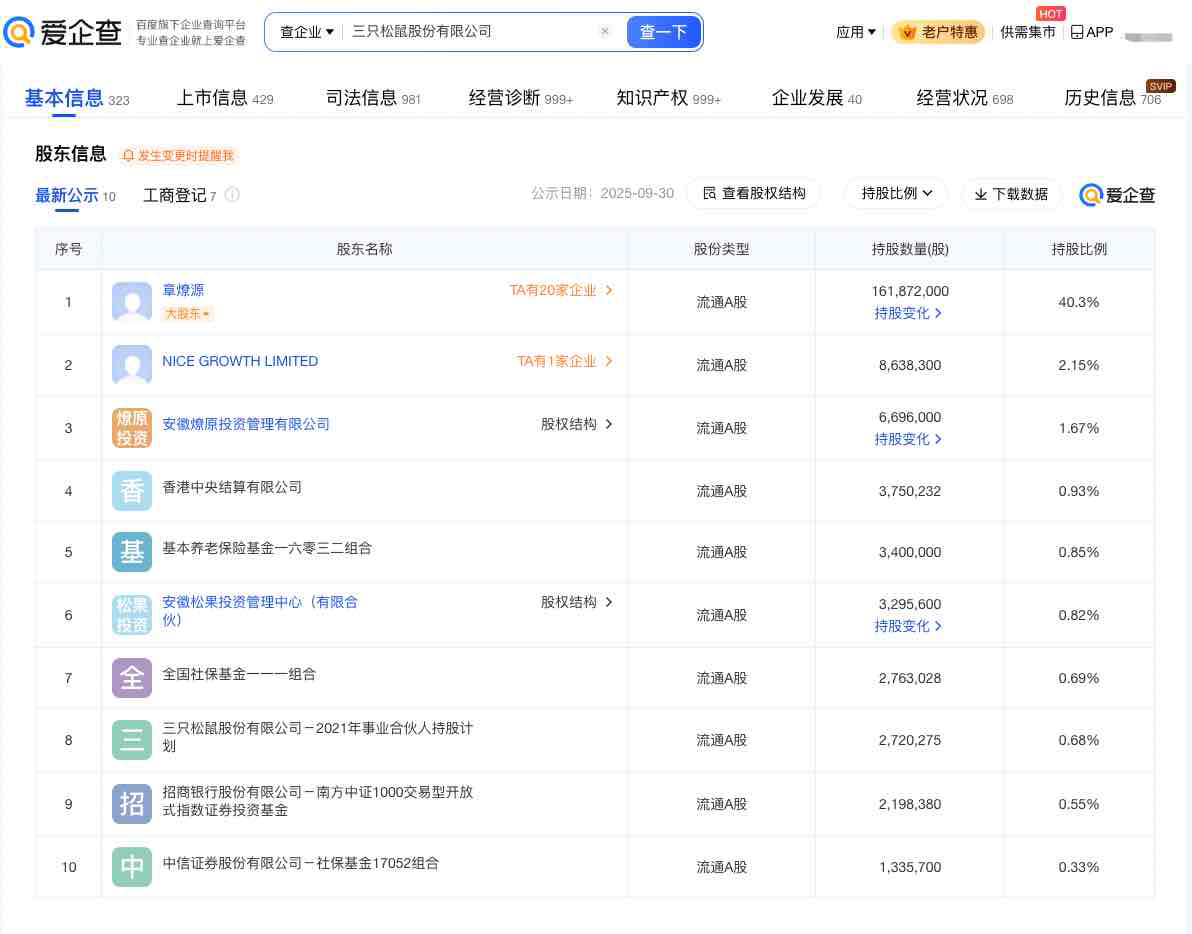
Task: Enable the 发生变更时提醒我 bell reminder
Action: (178, 156)
